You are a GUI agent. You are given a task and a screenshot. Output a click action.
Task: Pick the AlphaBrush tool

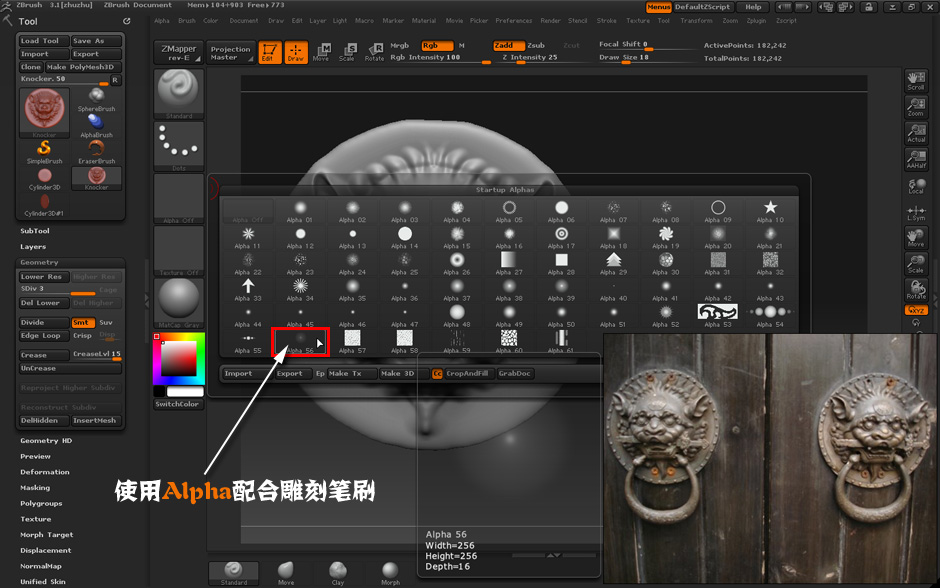click(96, 126)
